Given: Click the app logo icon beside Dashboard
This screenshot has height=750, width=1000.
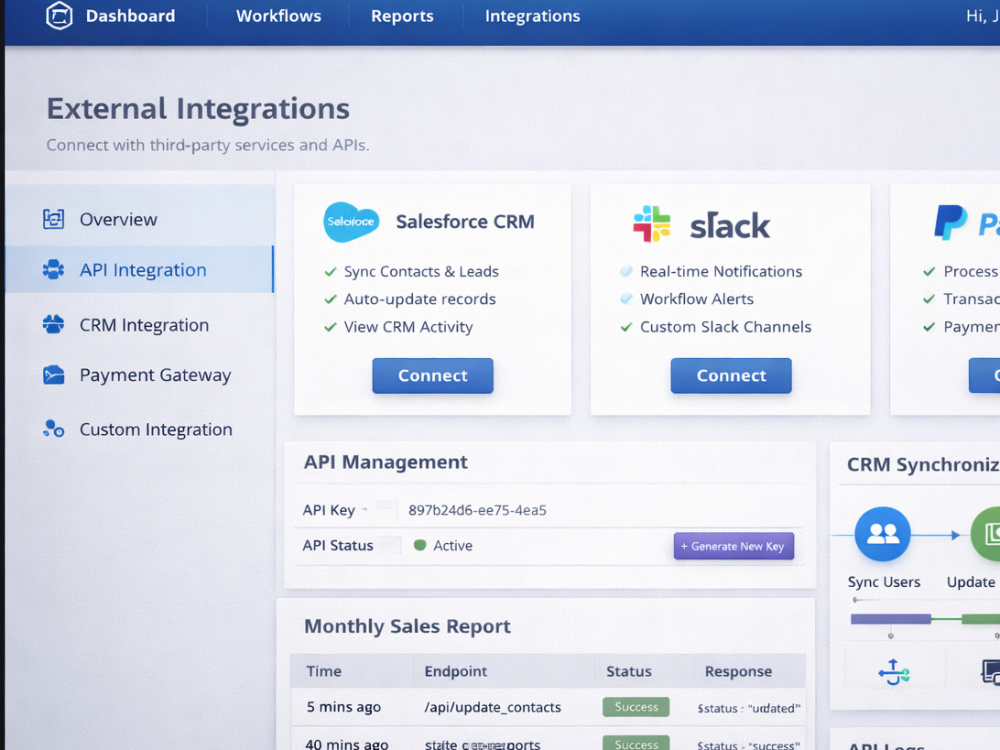Looking at the screenshot, I should [59, 15].
